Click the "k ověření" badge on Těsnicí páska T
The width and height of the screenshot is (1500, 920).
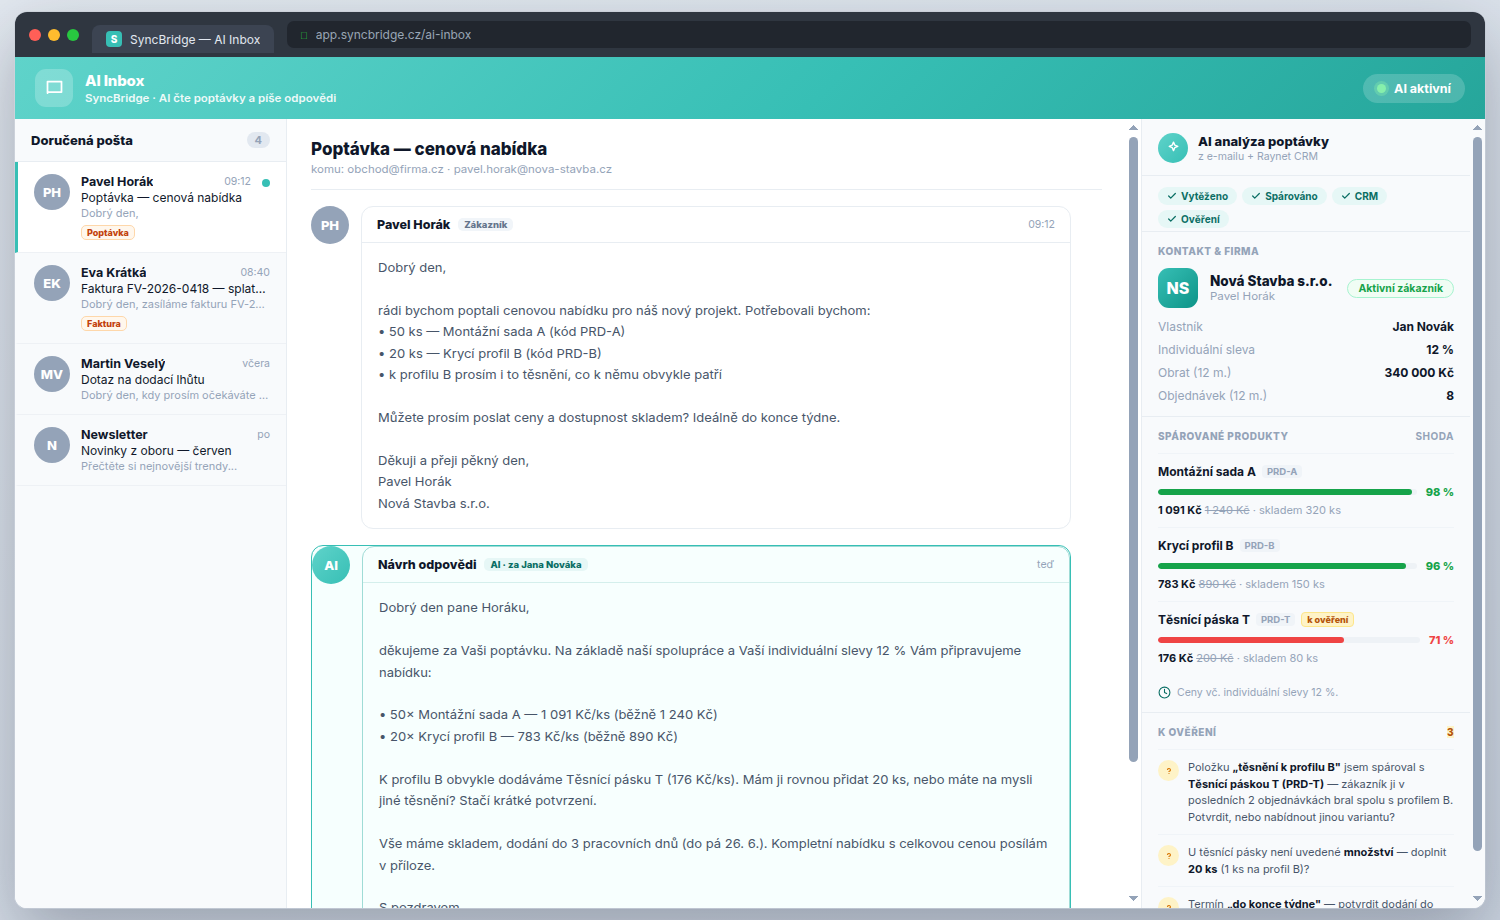coord(1327,620)
